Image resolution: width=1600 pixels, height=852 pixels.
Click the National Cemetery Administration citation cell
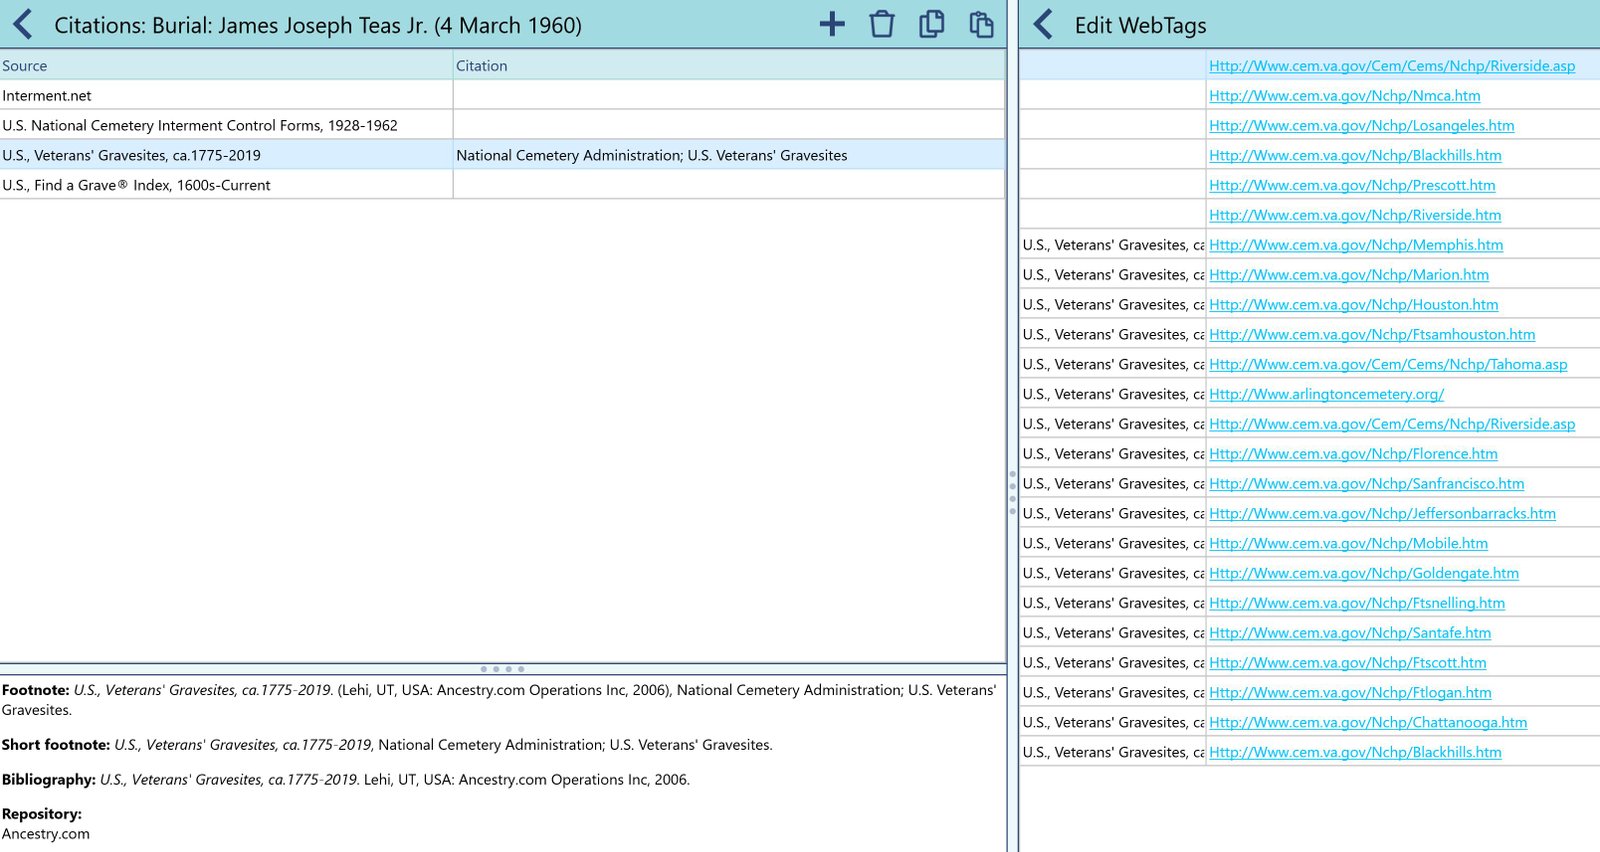tap(729, 156)
